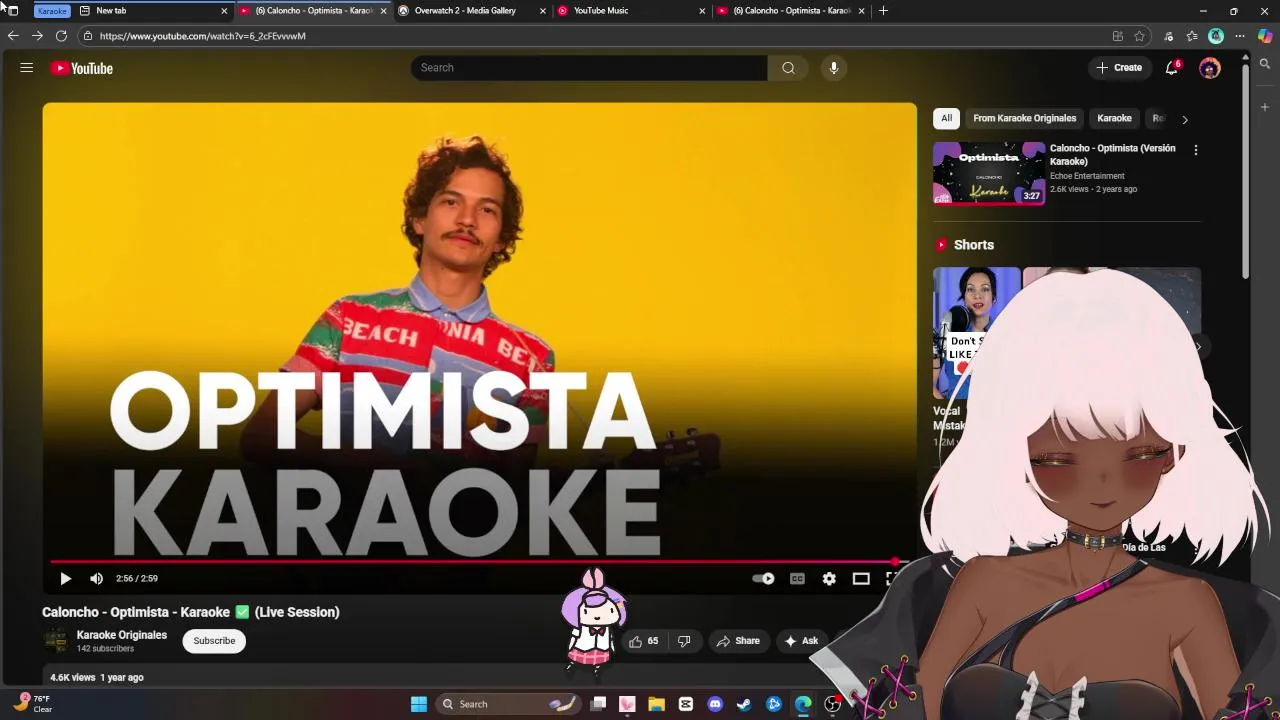
Task: Go back in browser history
Action: click(x=13, y=36)
